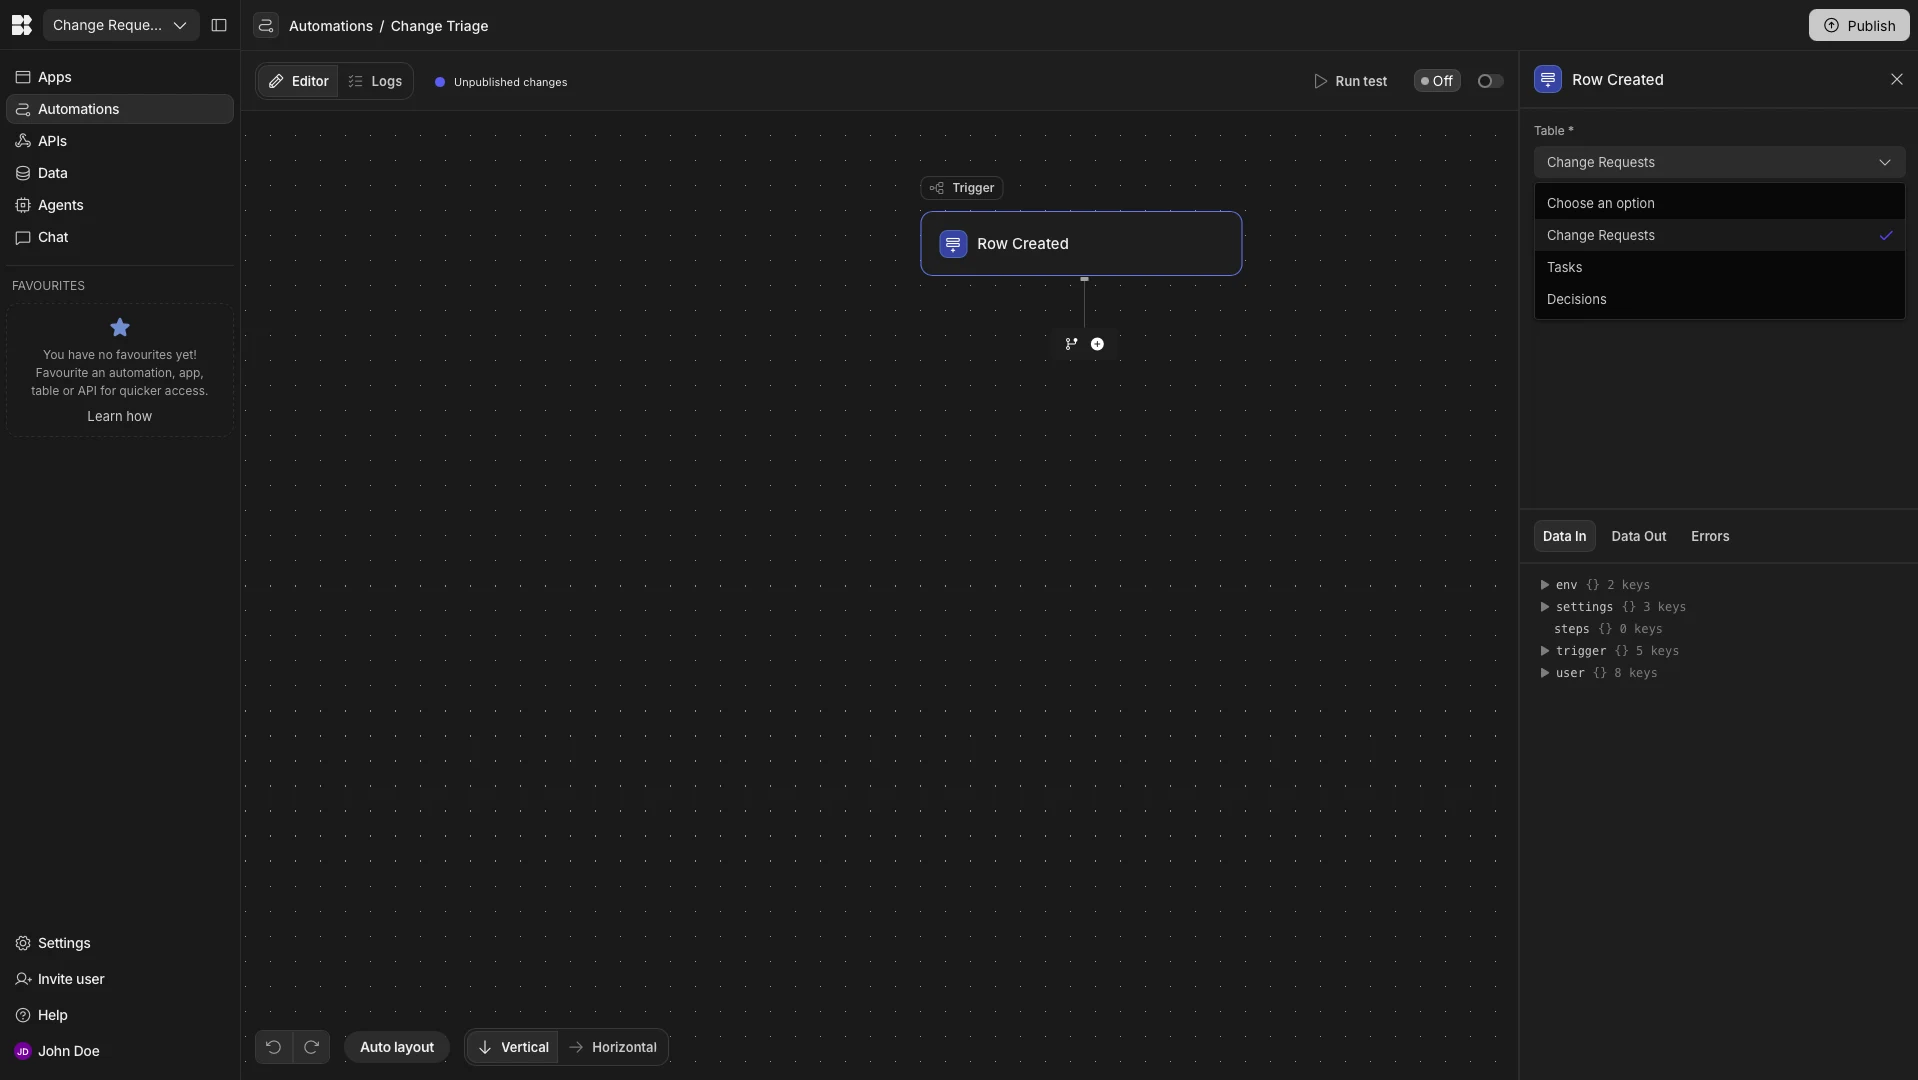Image resolution: width=1918 pixels, height=1080 pixels.
Task: Click the undo arrow in the bottom toolbar
Action: tap(273, 1046)
